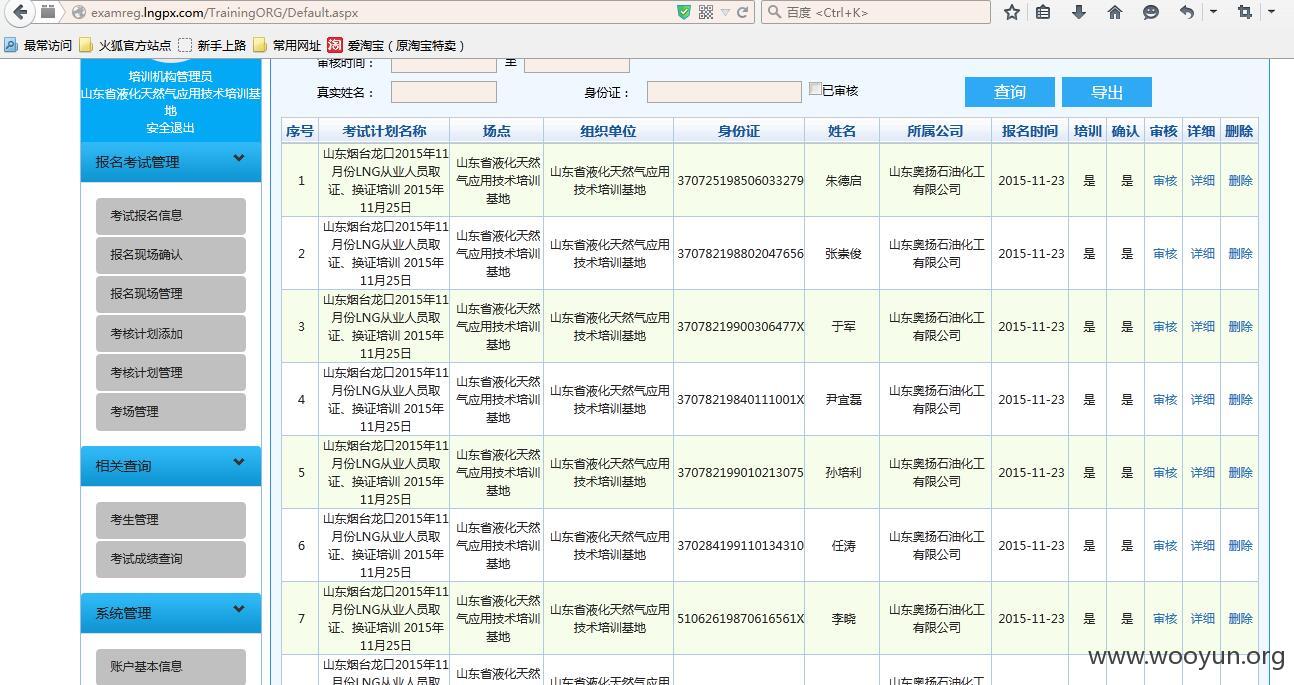
Task: Click the 考试计划名称 column header
Action: [x=384, y=131]
